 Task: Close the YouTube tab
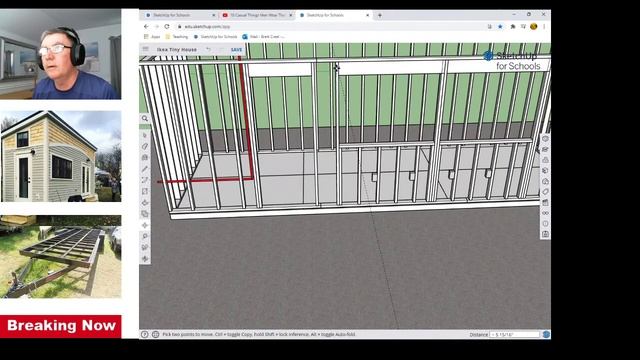[x=291, y=15]
